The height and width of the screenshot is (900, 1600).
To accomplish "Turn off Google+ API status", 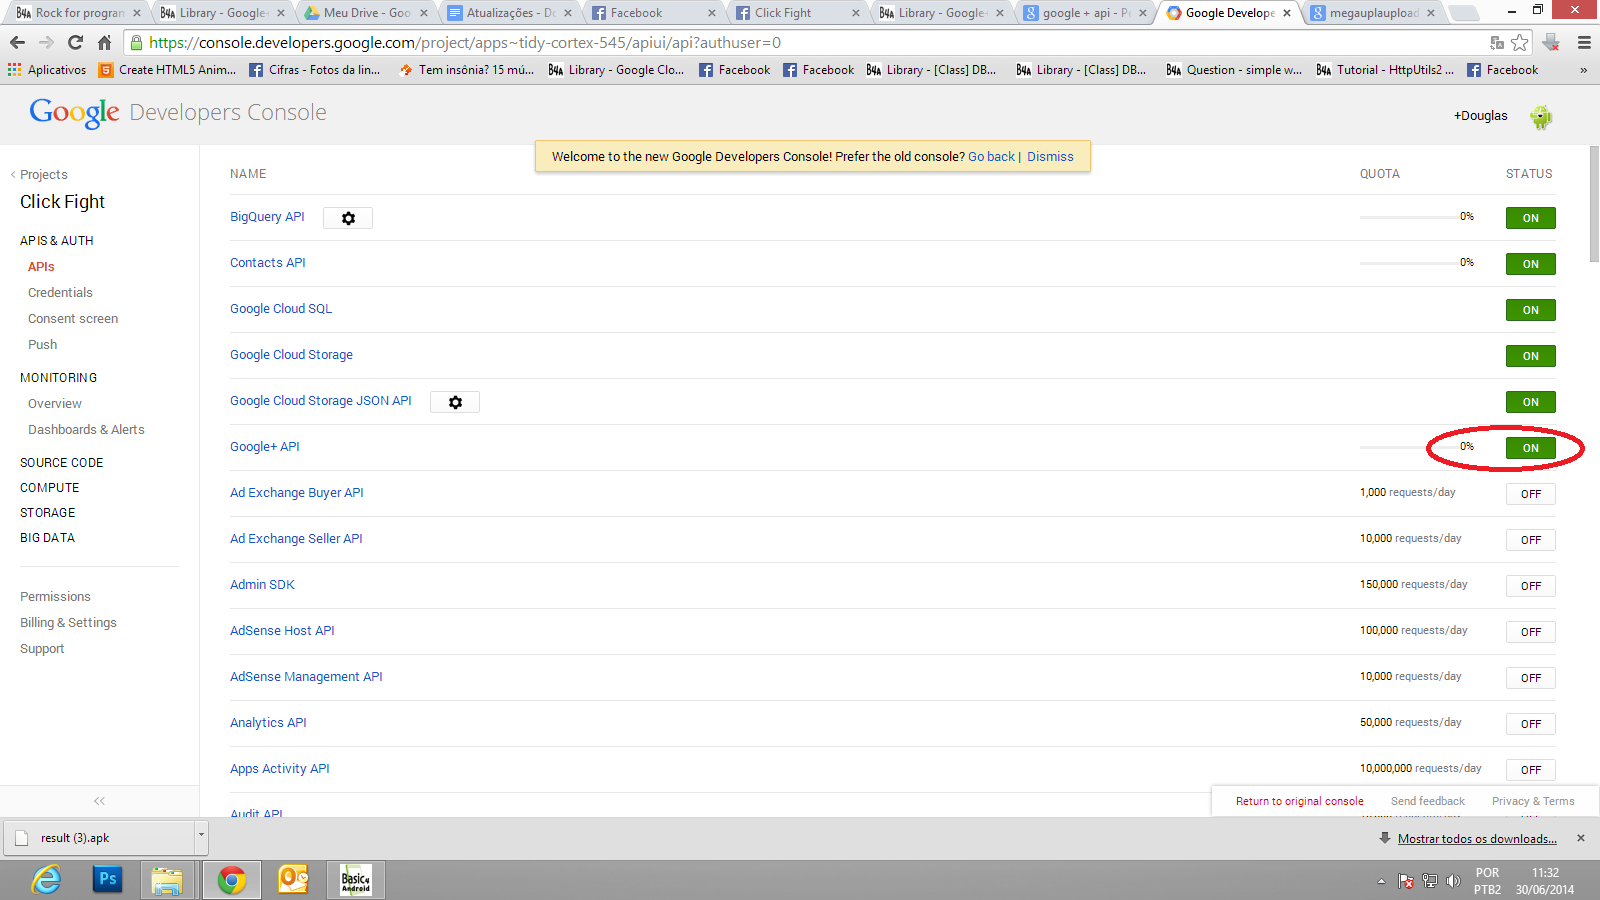I will 1530,448.
